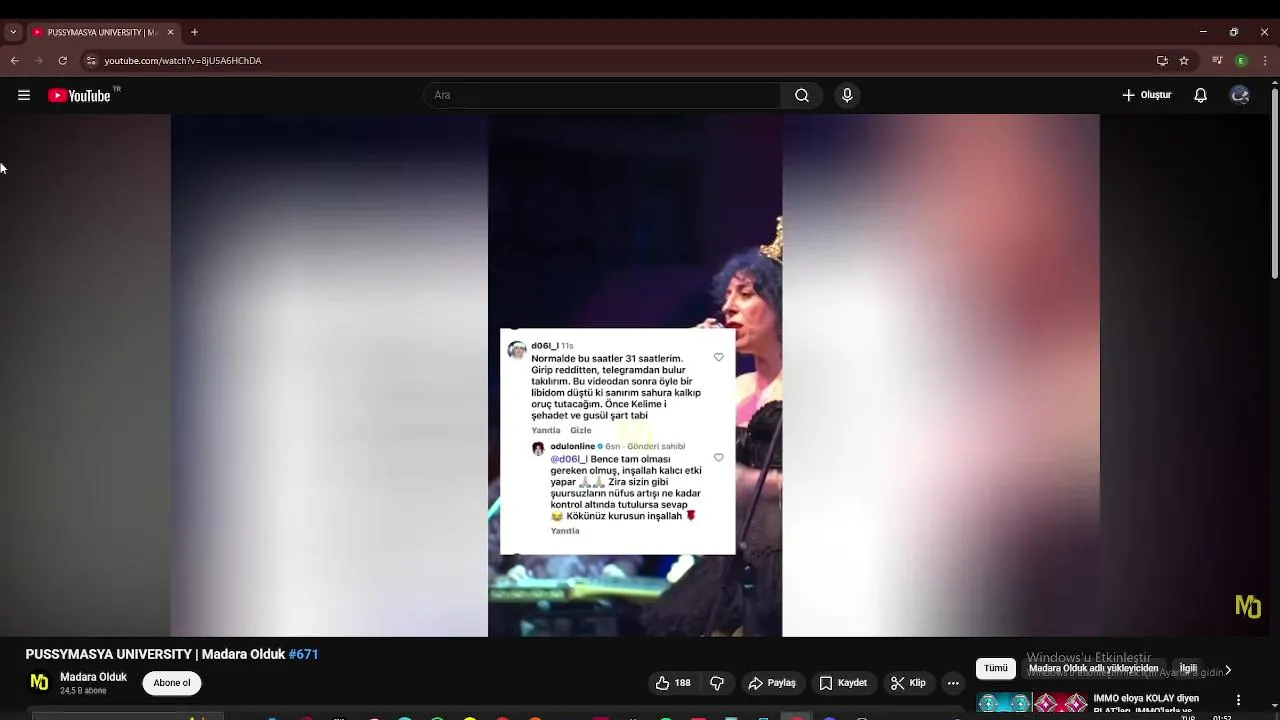
Task: Click the search magnifier button
Action: pyautogui.click(x=802, y=95)
